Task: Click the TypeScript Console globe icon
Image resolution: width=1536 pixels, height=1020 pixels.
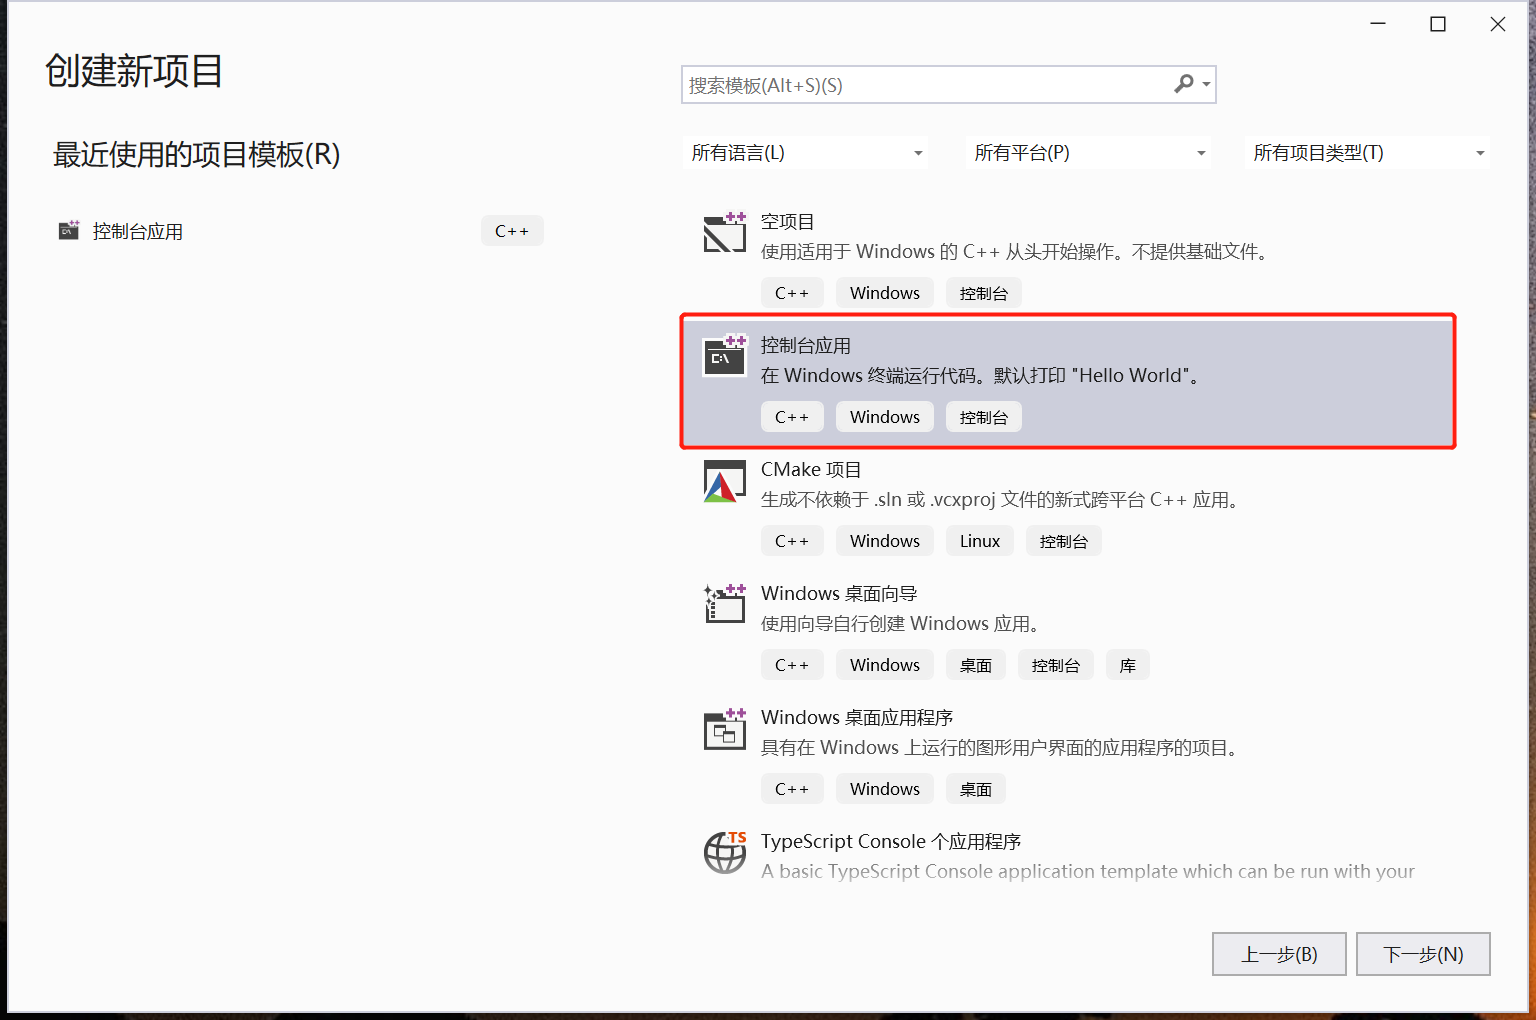Action: (725, 852)
